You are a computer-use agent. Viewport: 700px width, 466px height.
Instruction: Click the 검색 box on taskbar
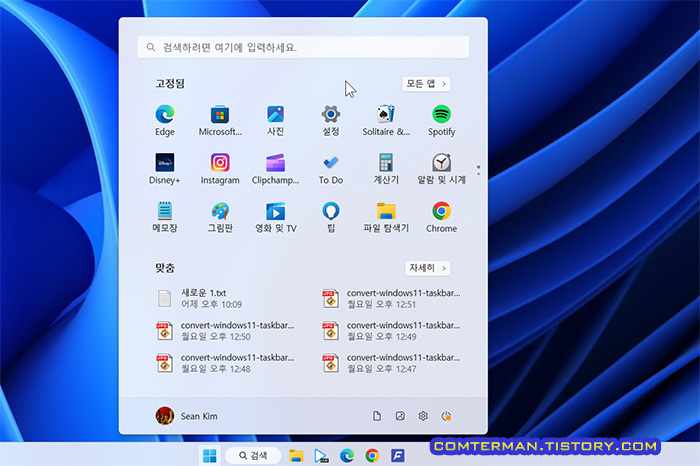253,456
